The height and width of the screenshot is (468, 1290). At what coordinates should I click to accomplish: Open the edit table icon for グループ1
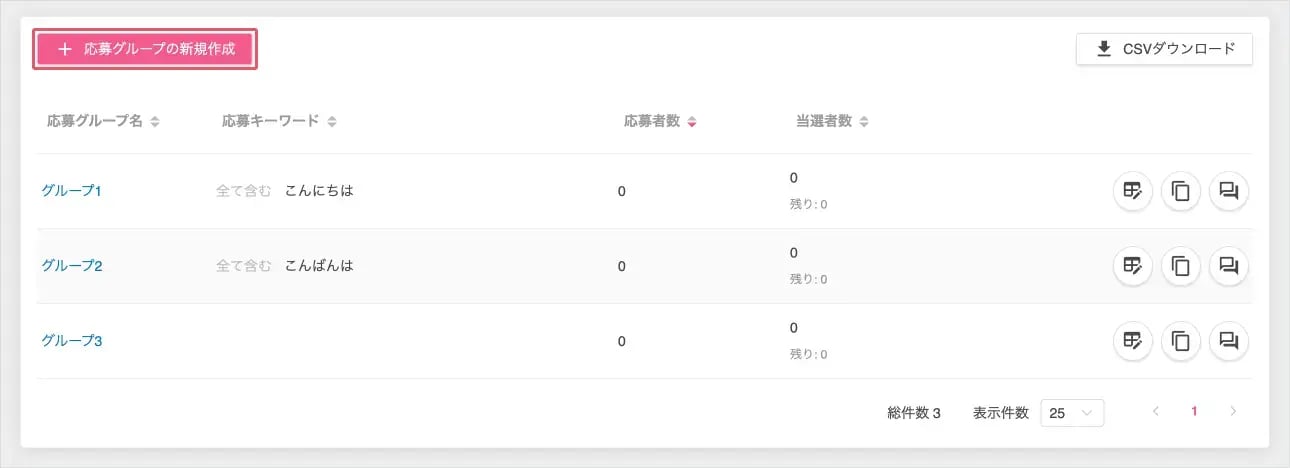coord(1132,191)
